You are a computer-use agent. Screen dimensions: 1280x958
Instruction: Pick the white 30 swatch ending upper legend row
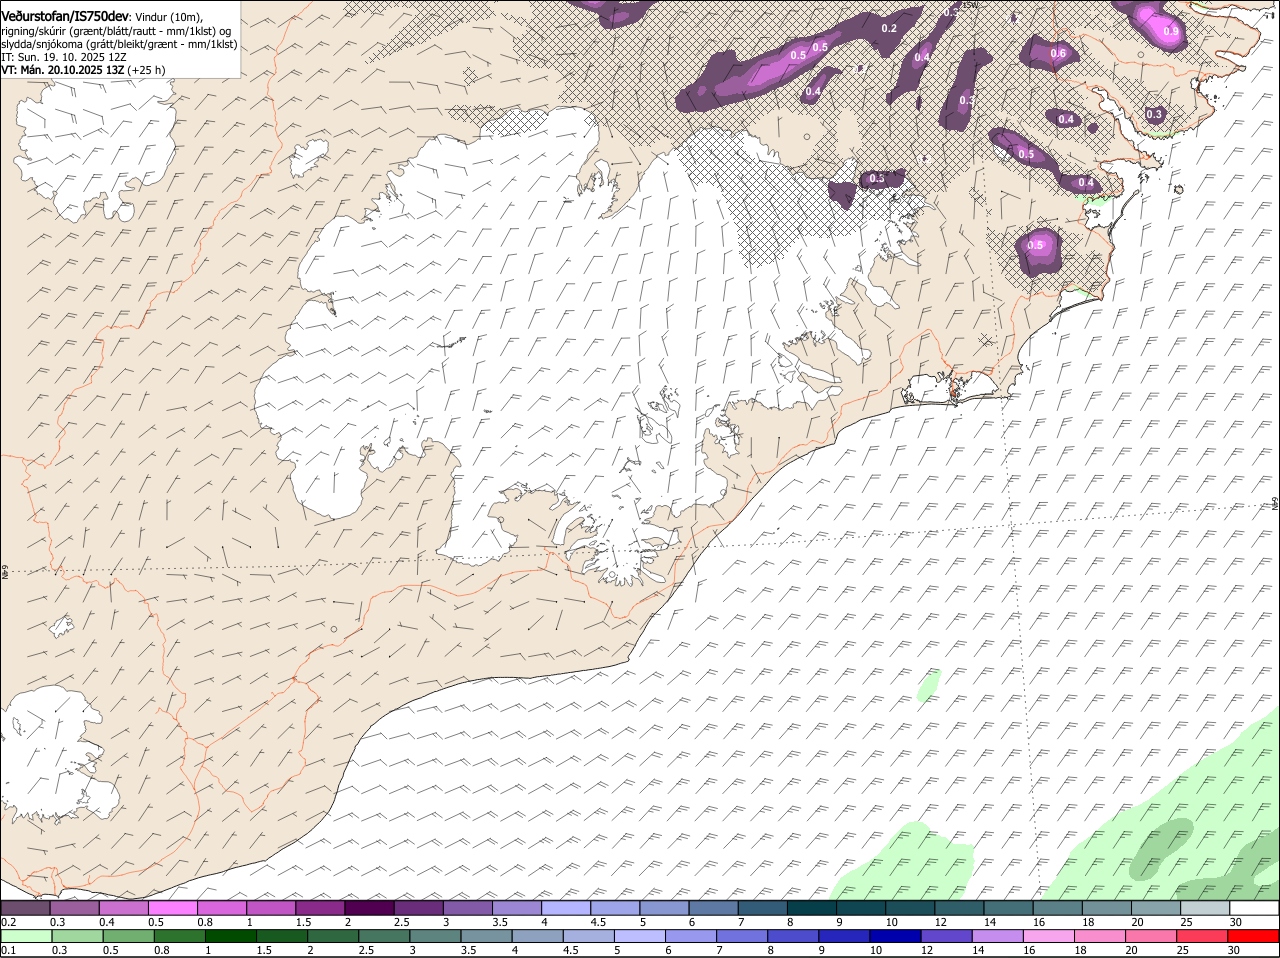point(1254,908)
